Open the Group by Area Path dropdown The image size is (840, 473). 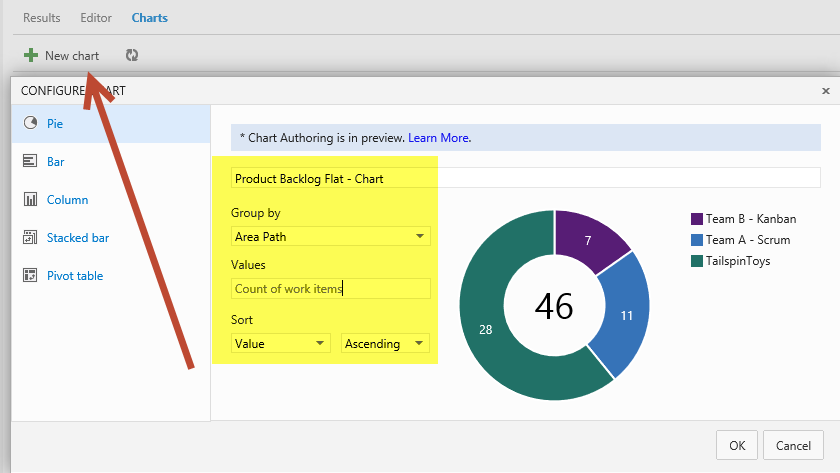tap(330, 237)
